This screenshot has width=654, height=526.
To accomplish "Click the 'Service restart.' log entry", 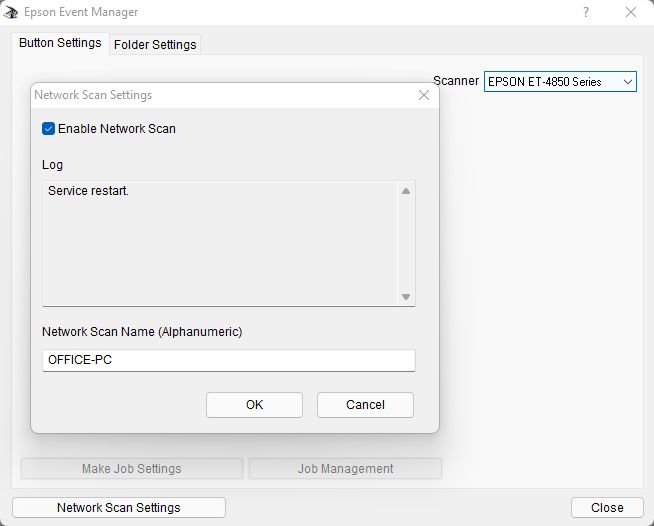I will (x=88, y=191).
